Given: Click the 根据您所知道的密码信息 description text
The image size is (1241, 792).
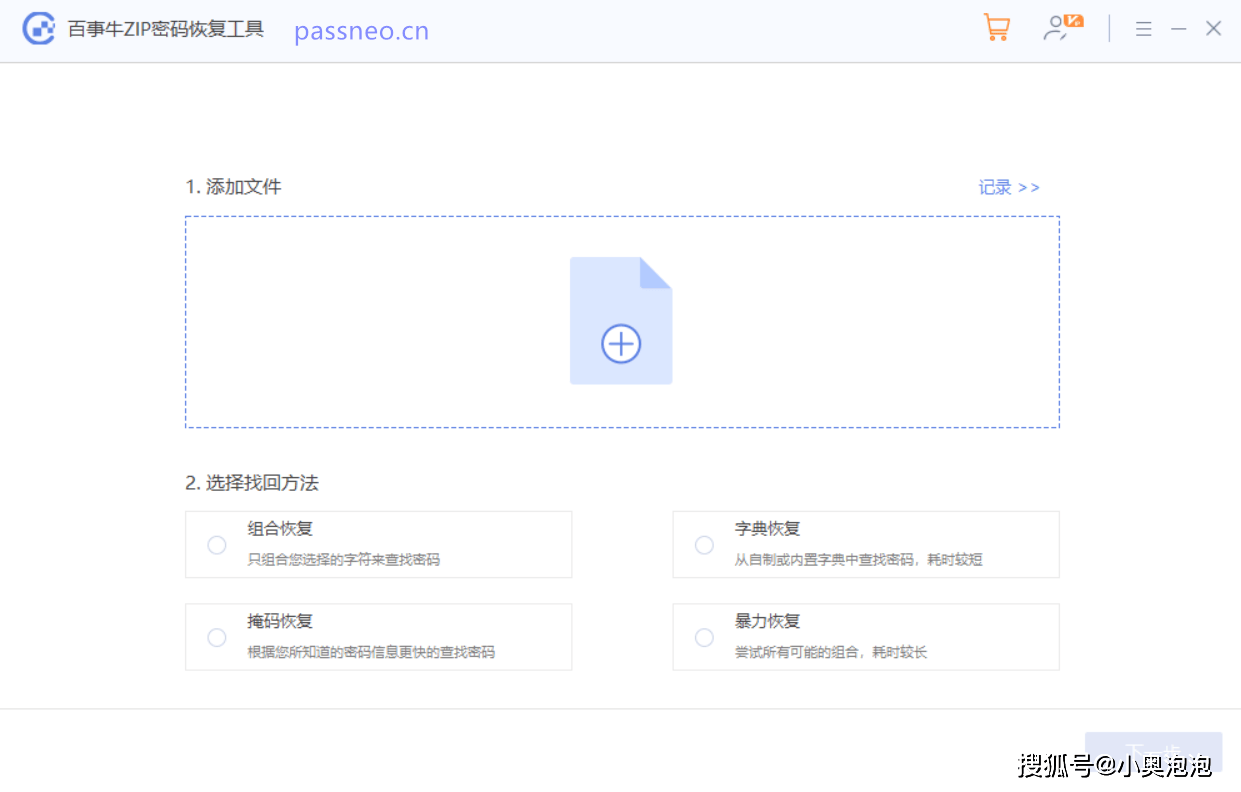Looking at the screenshot, I should [x=371, y=652].
